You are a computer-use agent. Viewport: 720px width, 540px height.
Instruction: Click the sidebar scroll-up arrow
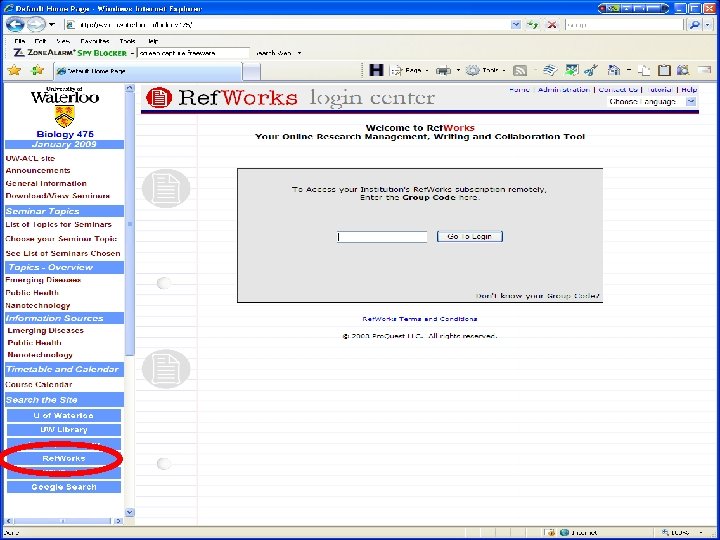tap(129, 88)
